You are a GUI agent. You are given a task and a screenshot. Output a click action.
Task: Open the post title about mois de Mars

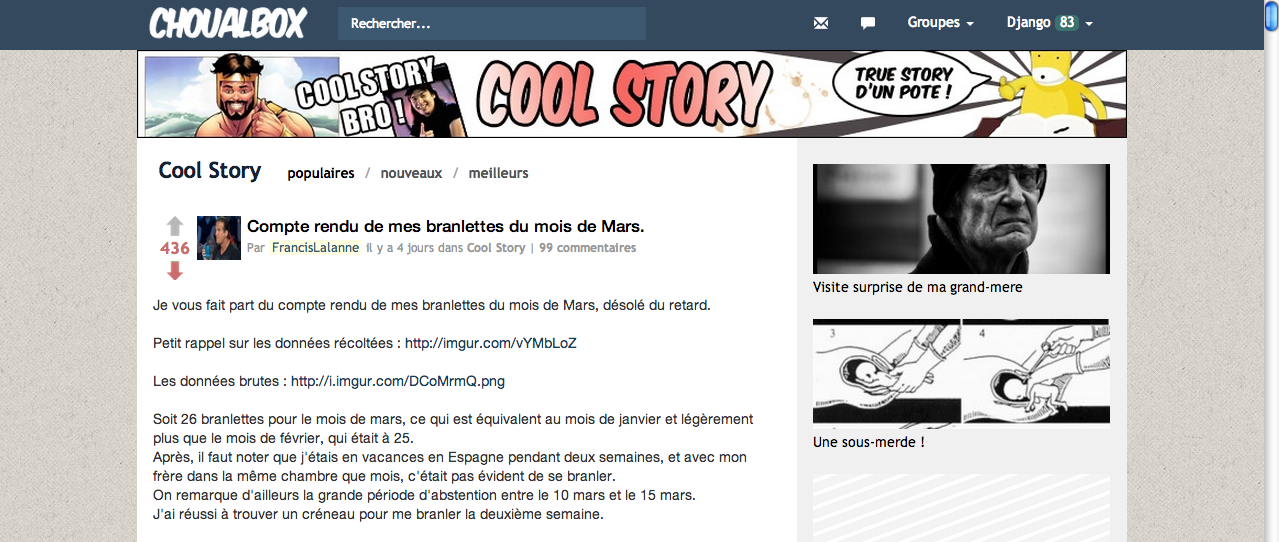[445, 226]
